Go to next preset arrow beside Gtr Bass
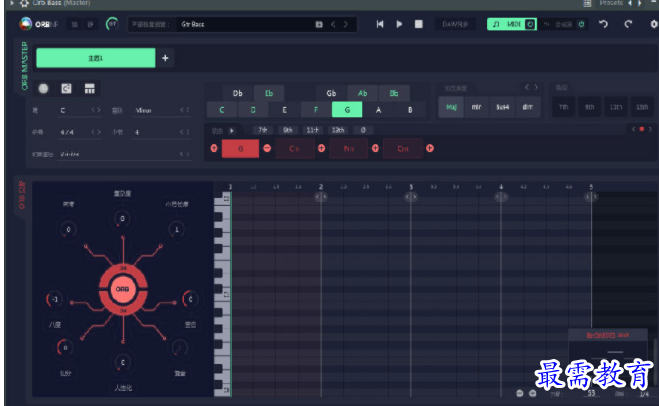 tap(345, 24)
